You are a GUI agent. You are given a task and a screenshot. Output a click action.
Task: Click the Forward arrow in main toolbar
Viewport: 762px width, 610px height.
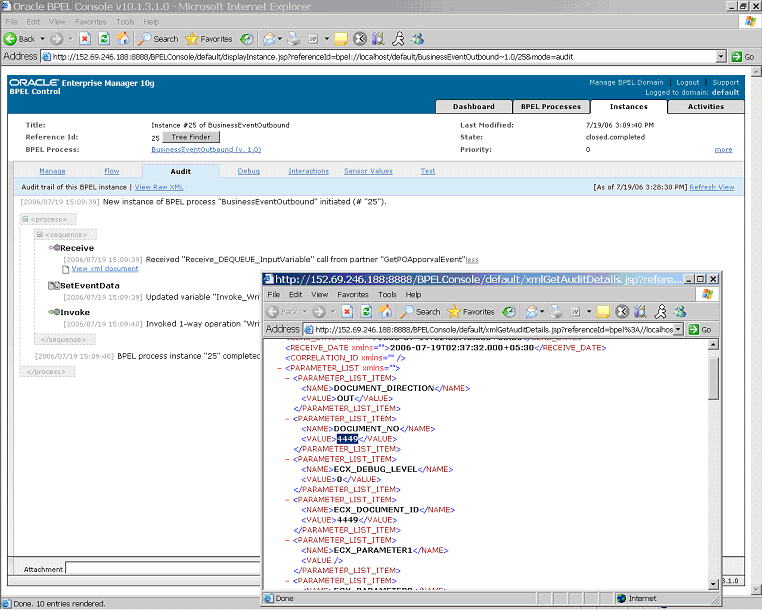[x=57, y=39]
